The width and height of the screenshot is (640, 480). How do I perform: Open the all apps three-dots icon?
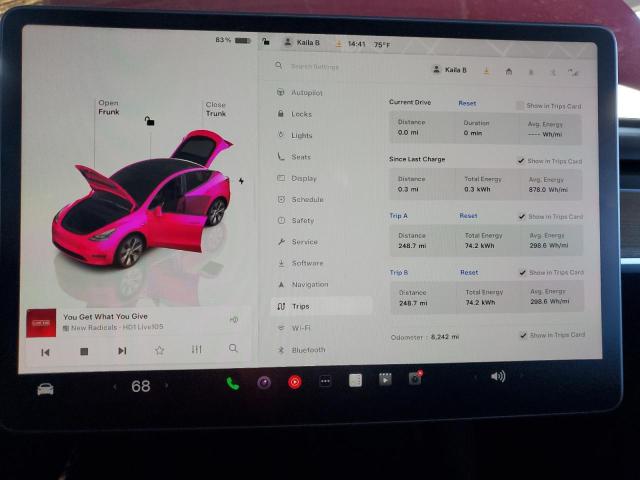pos(325,381)
